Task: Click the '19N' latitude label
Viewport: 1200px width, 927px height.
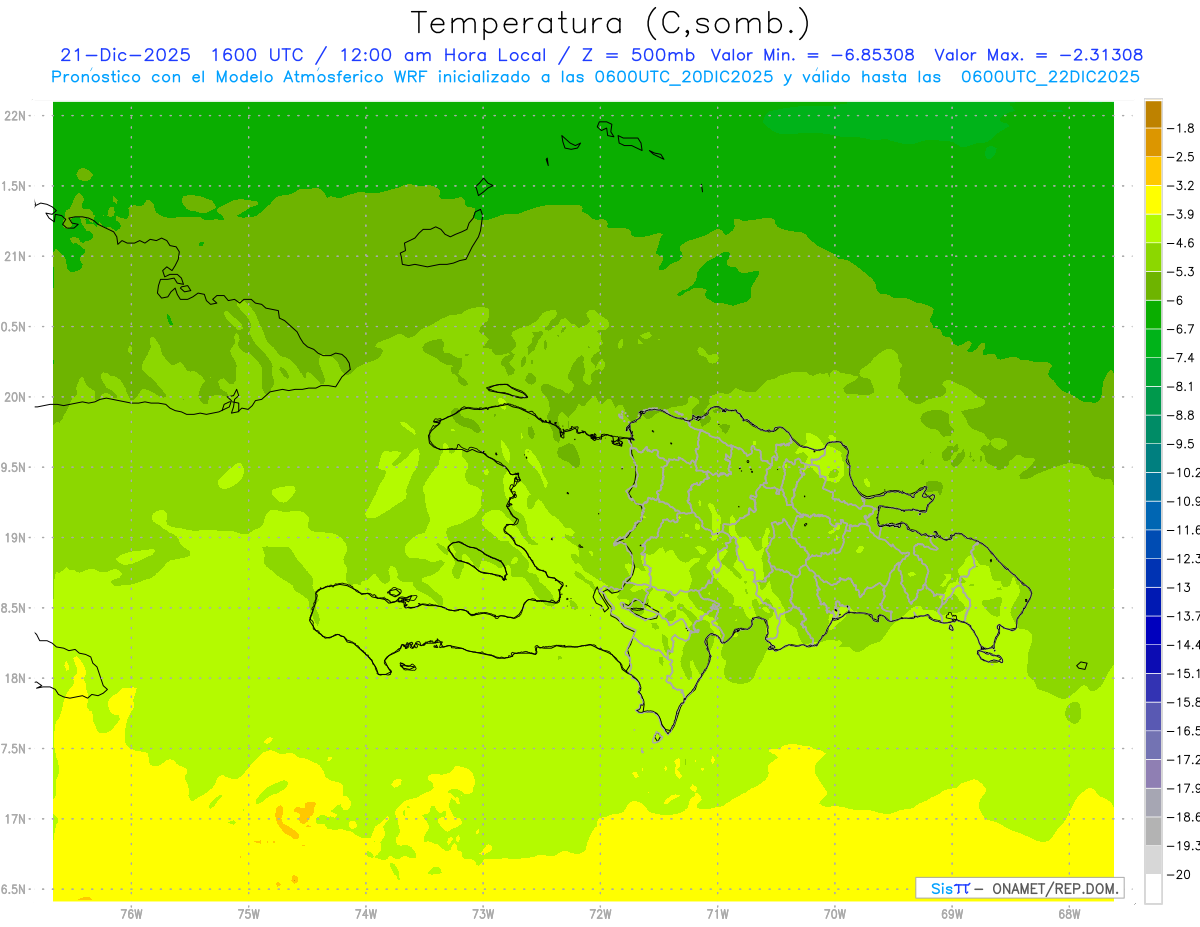Action: click(x=15, y=538)
